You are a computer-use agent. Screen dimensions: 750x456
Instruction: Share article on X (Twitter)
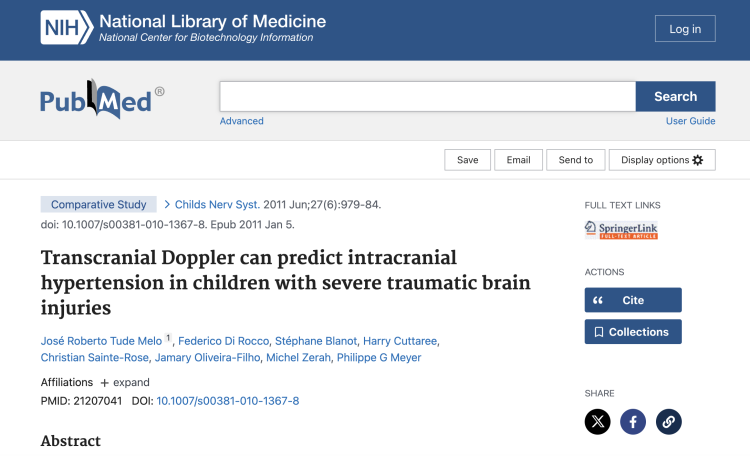[x=597, y=422]
